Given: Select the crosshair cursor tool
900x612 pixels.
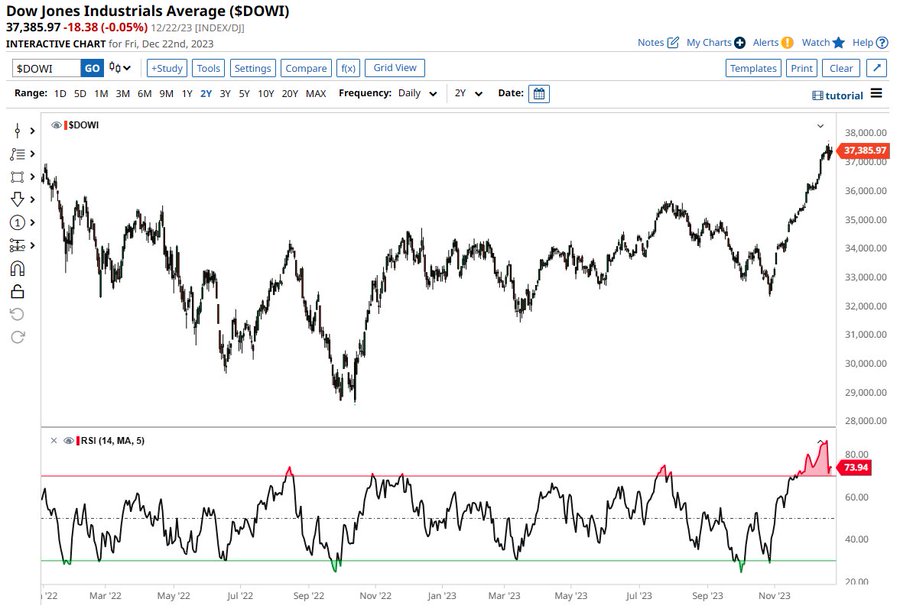Looking at the screenshot, I should [x=17, y=131].
